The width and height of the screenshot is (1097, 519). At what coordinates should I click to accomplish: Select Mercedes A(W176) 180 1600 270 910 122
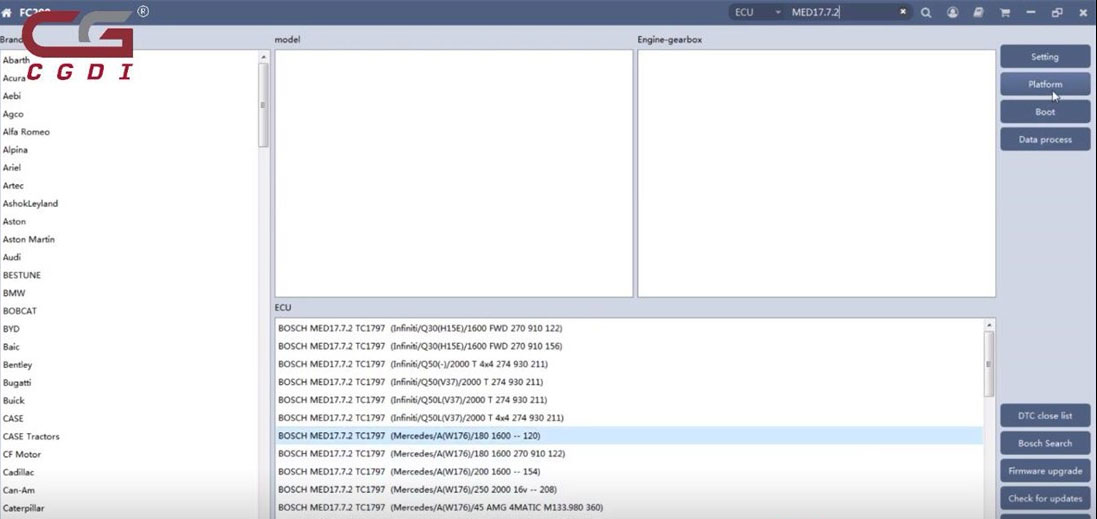point(629,453)
